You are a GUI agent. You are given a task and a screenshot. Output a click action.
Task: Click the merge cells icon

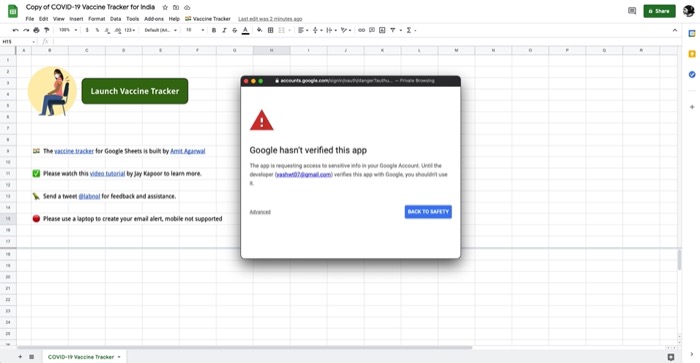pos(281,30)
